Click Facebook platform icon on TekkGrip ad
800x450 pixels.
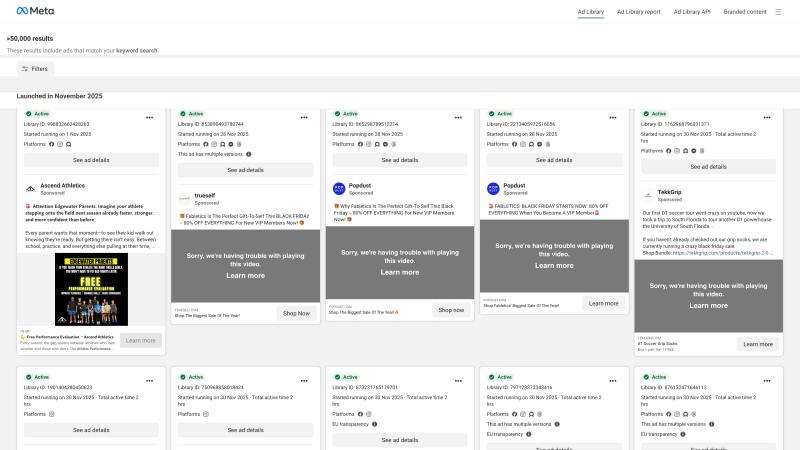point(668,151)
